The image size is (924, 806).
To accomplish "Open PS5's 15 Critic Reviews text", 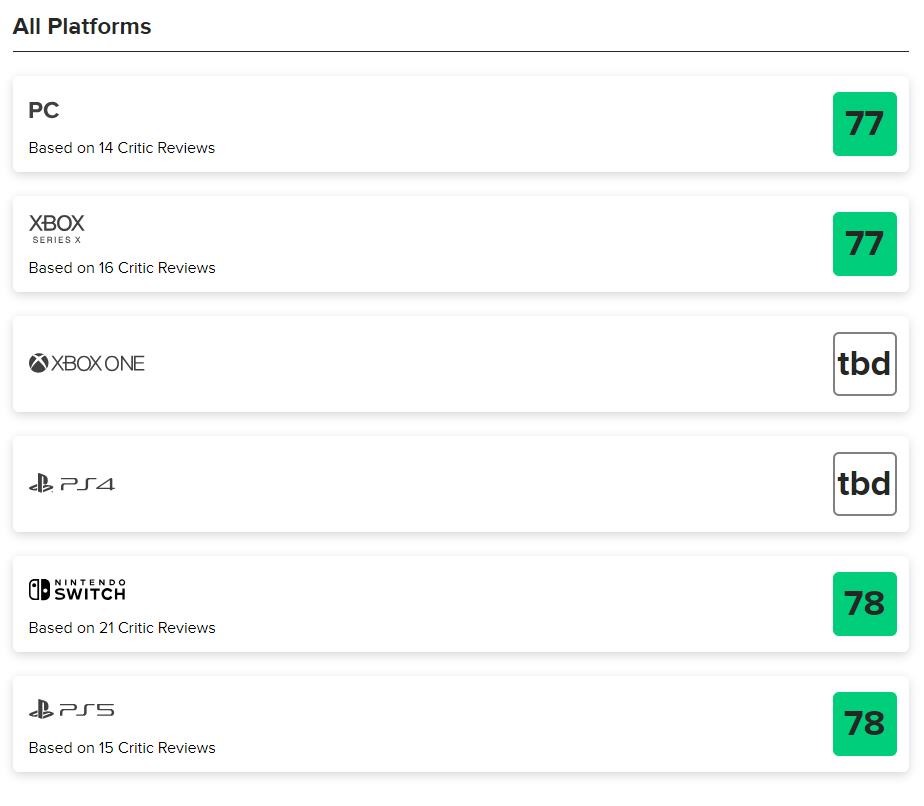I will (x=121, y=748).
